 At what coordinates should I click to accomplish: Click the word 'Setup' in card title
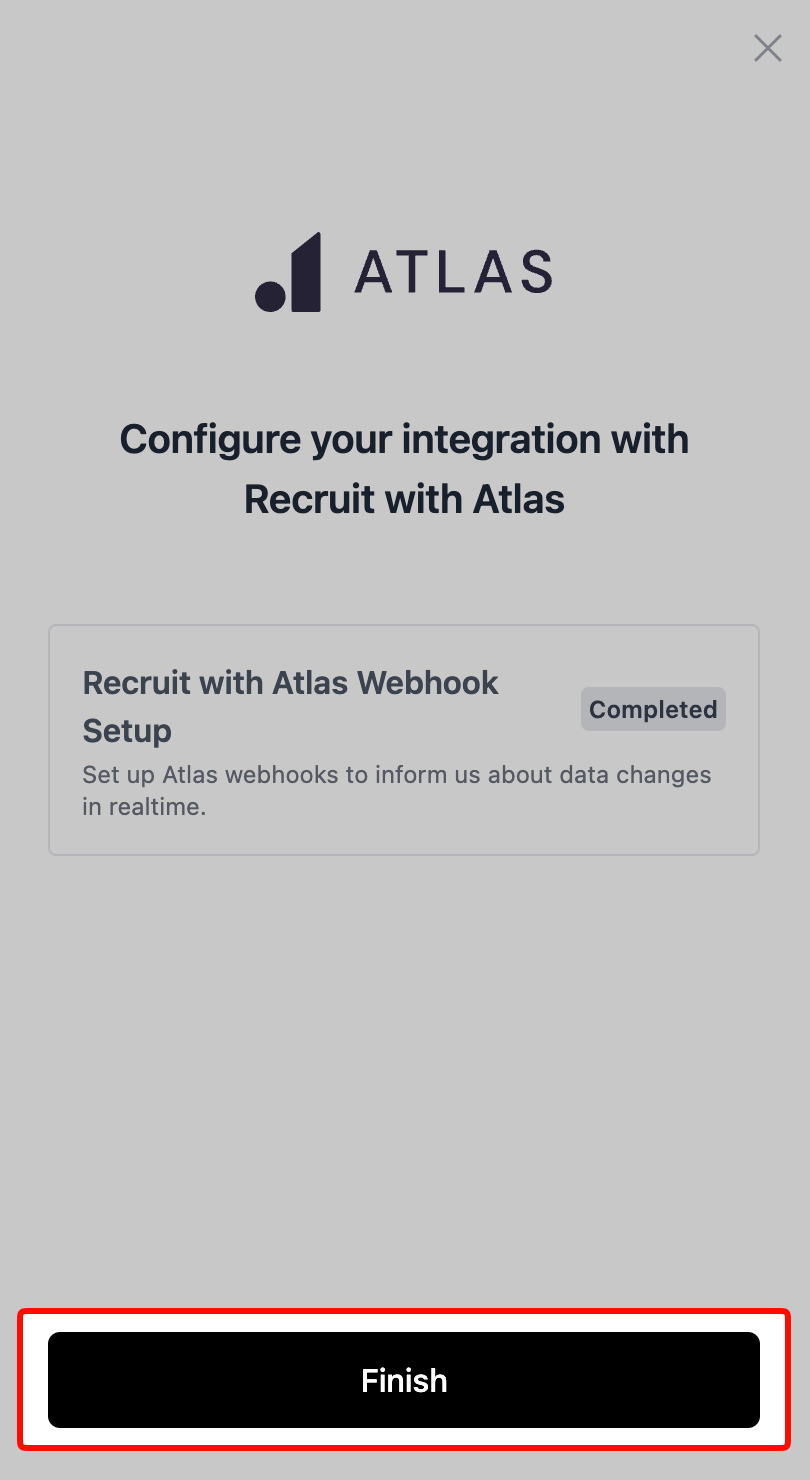[x=127, y=731]
